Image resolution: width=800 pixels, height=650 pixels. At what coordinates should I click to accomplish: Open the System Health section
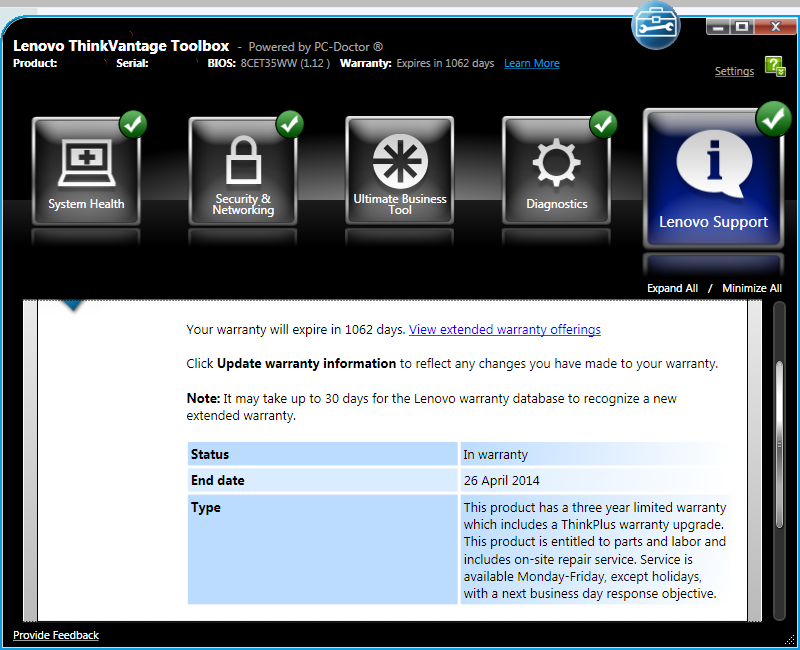pos(86,171)
